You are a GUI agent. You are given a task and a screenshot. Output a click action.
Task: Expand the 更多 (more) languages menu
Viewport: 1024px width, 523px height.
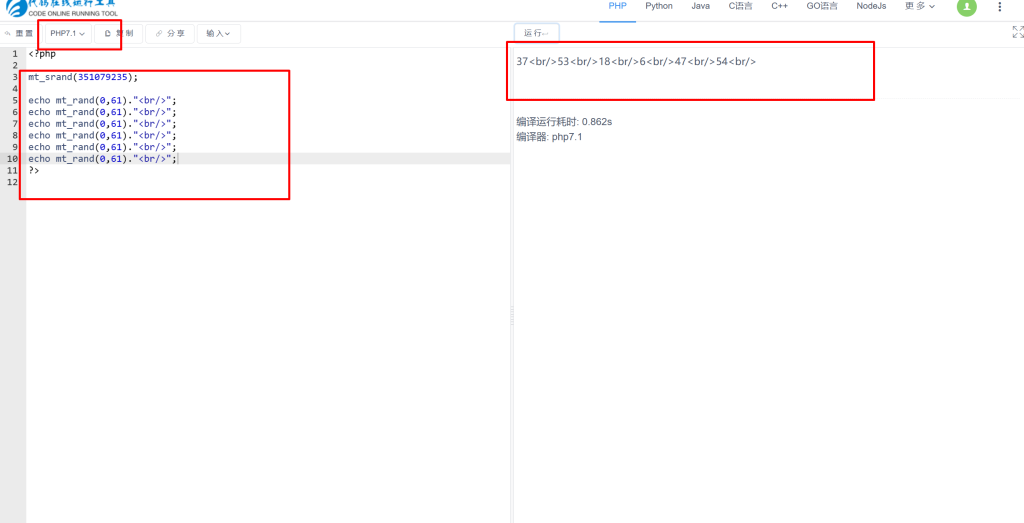click(919, 6)
